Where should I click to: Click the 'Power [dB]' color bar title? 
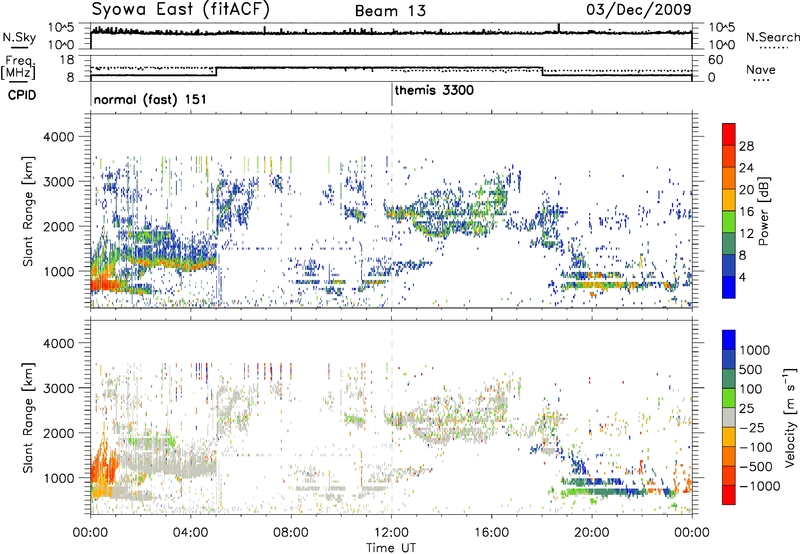(x=763, y=211)
